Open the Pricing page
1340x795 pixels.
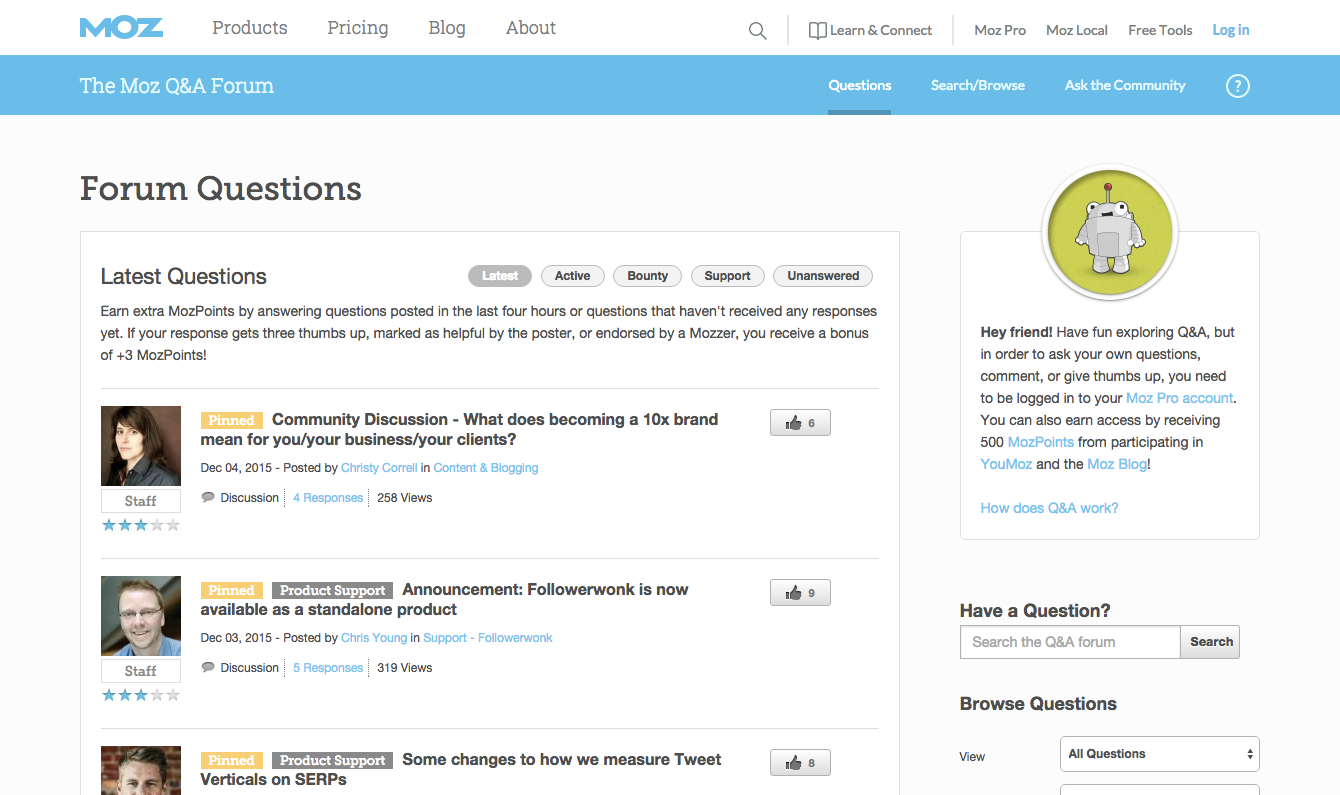pos(358,28)
